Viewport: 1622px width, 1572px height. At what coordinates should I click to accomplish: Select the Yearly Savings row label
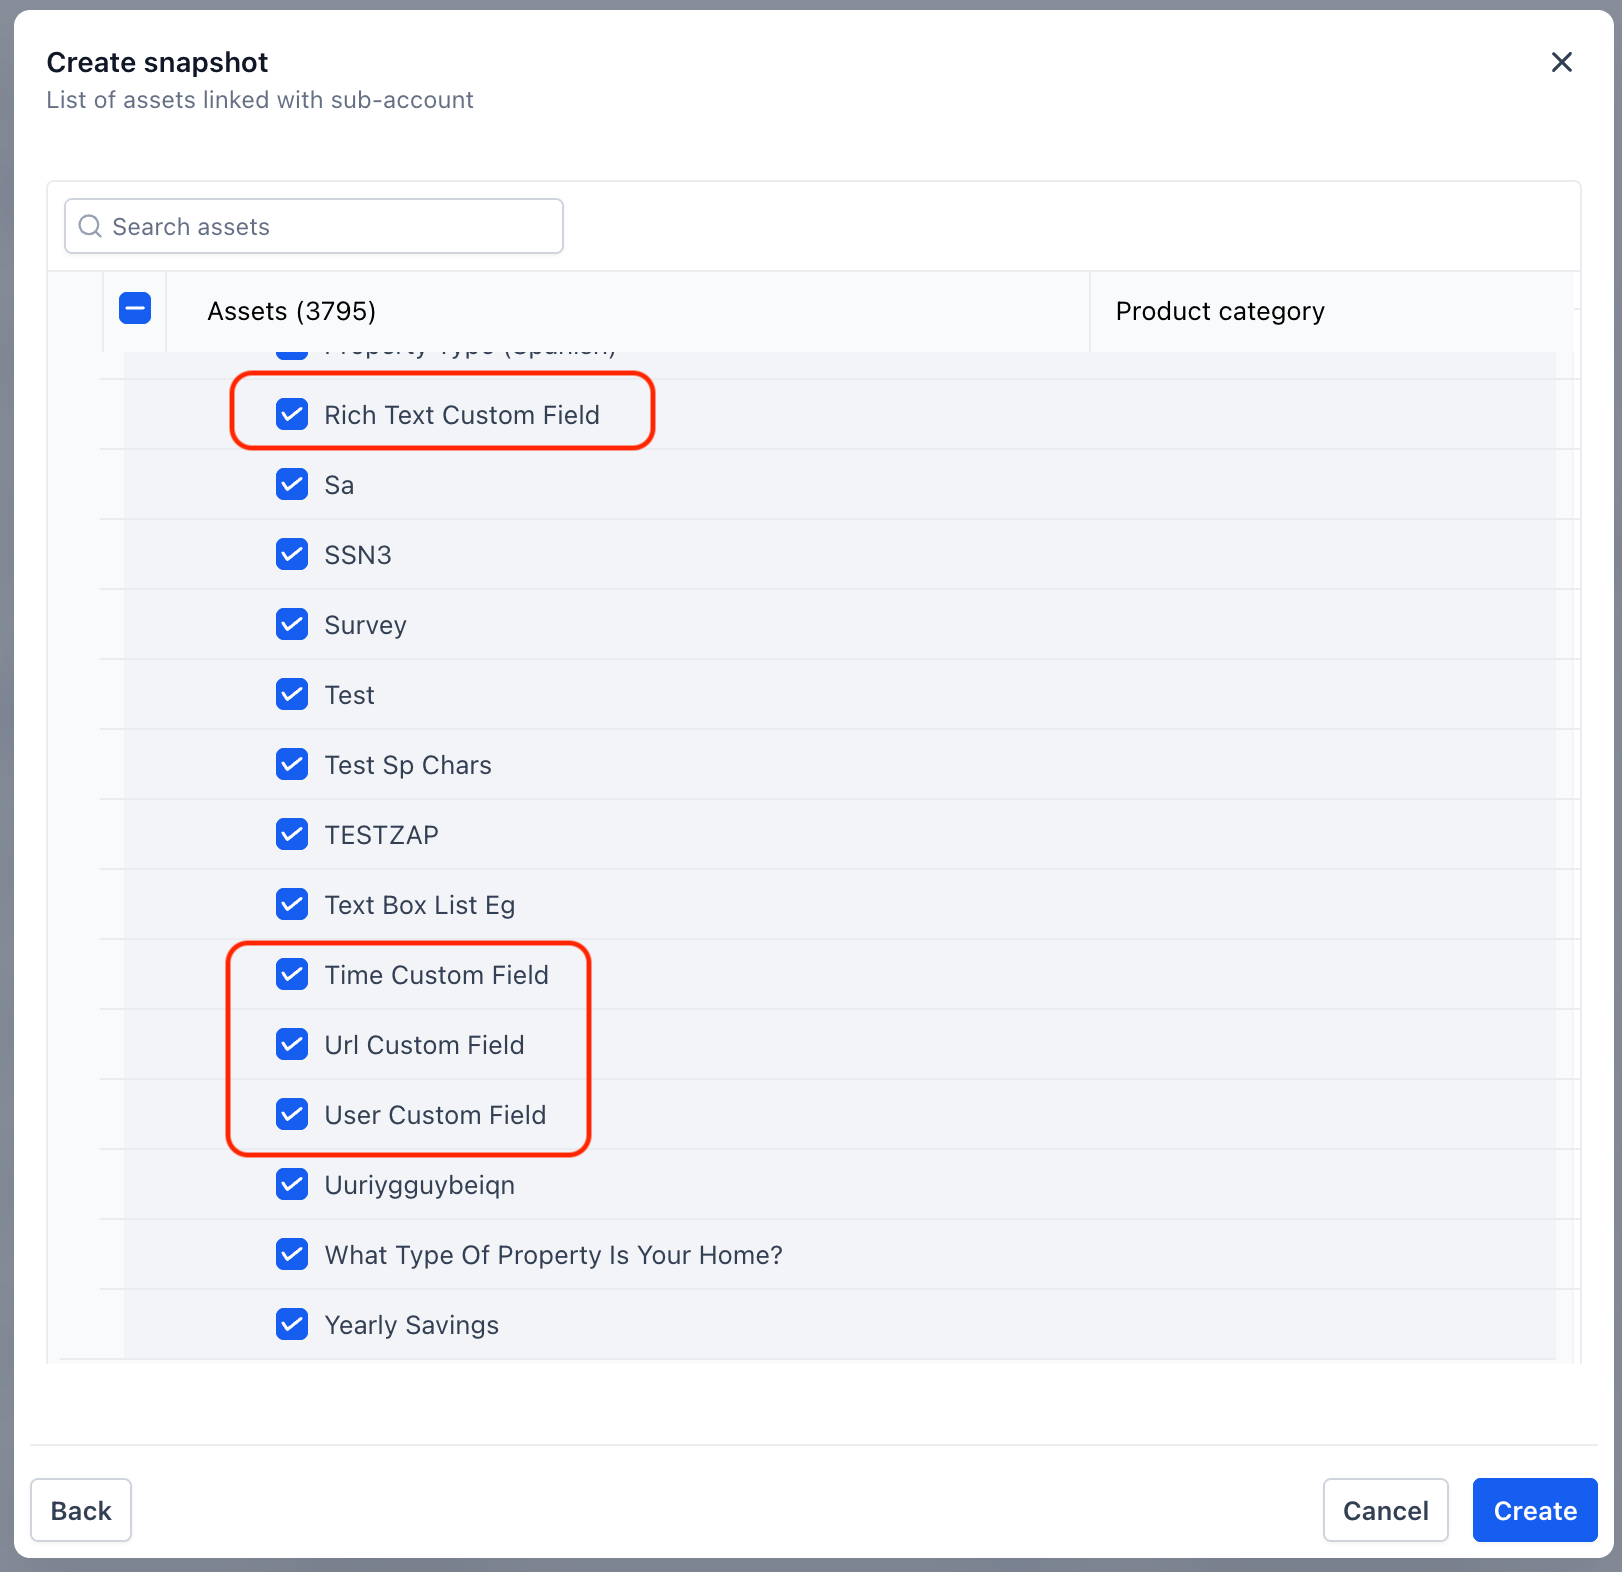point(412,1326)
